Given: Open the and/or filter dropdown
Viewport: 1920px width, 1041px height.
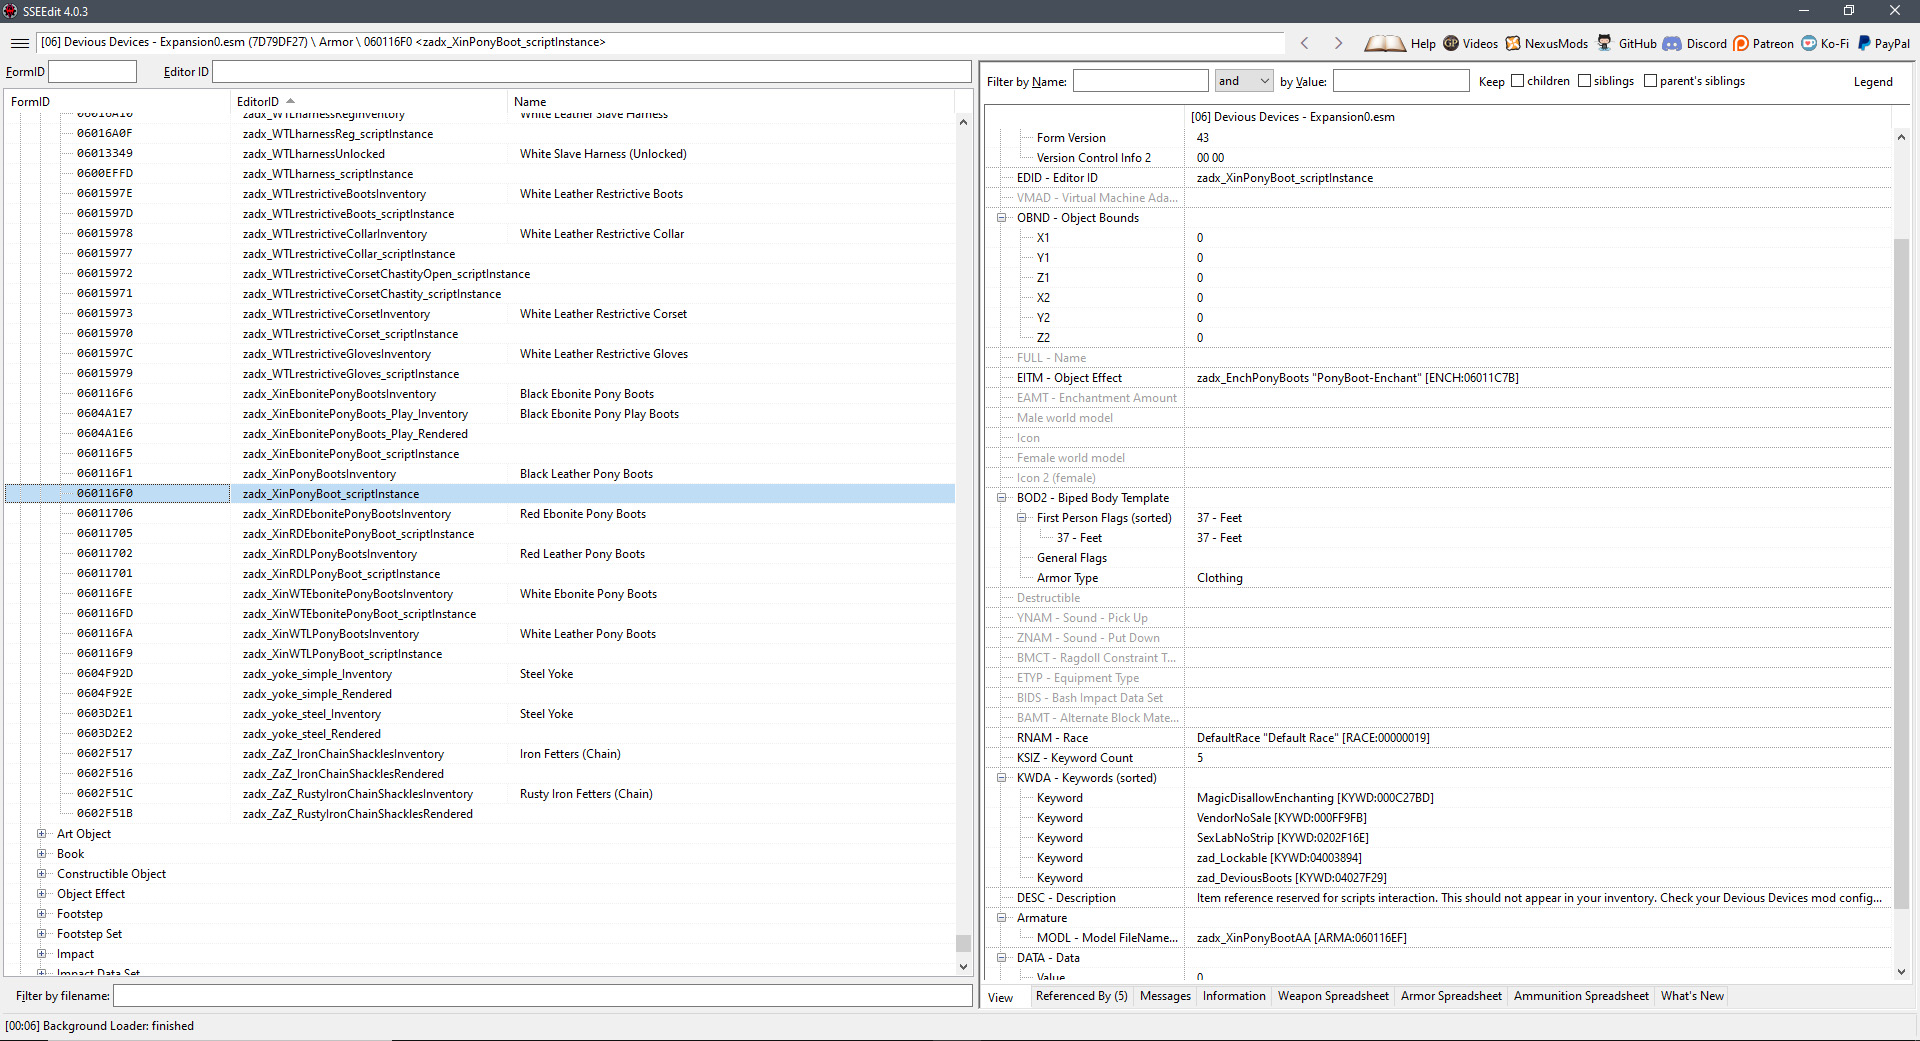Looking at the screenshot, I should (1243, 81).
